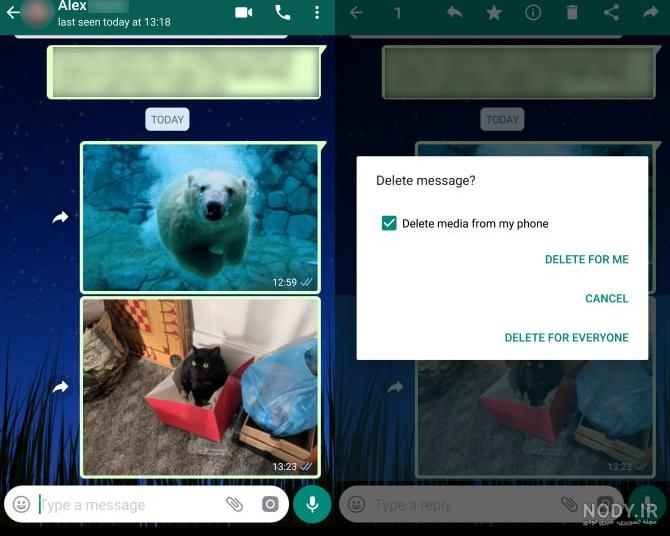The image size is (670, 536).
Task: Open the polar bear photo
Action: click(200, 218)
